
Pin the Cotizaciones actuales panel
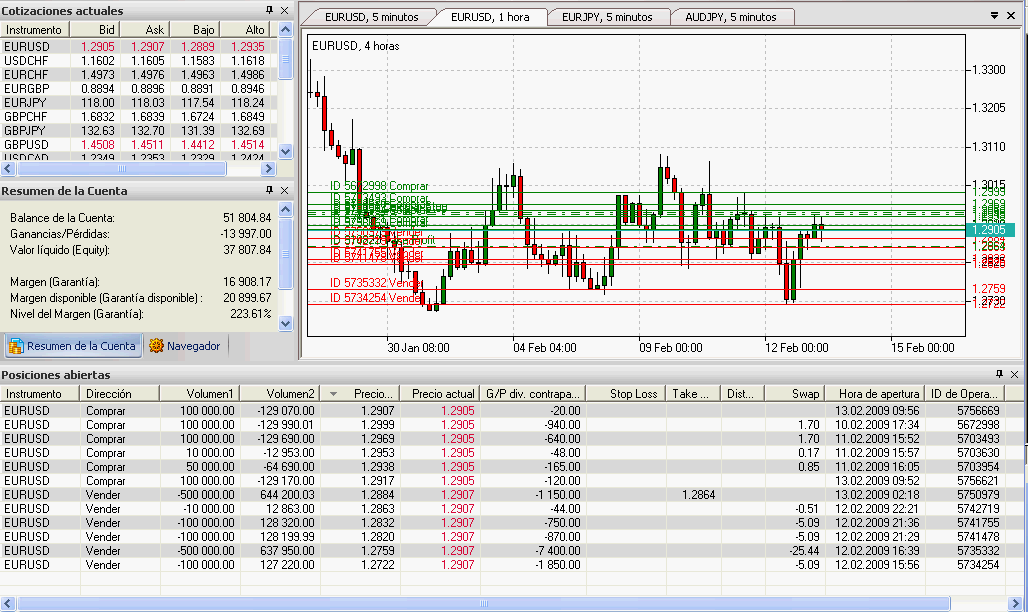pos(269,10)
